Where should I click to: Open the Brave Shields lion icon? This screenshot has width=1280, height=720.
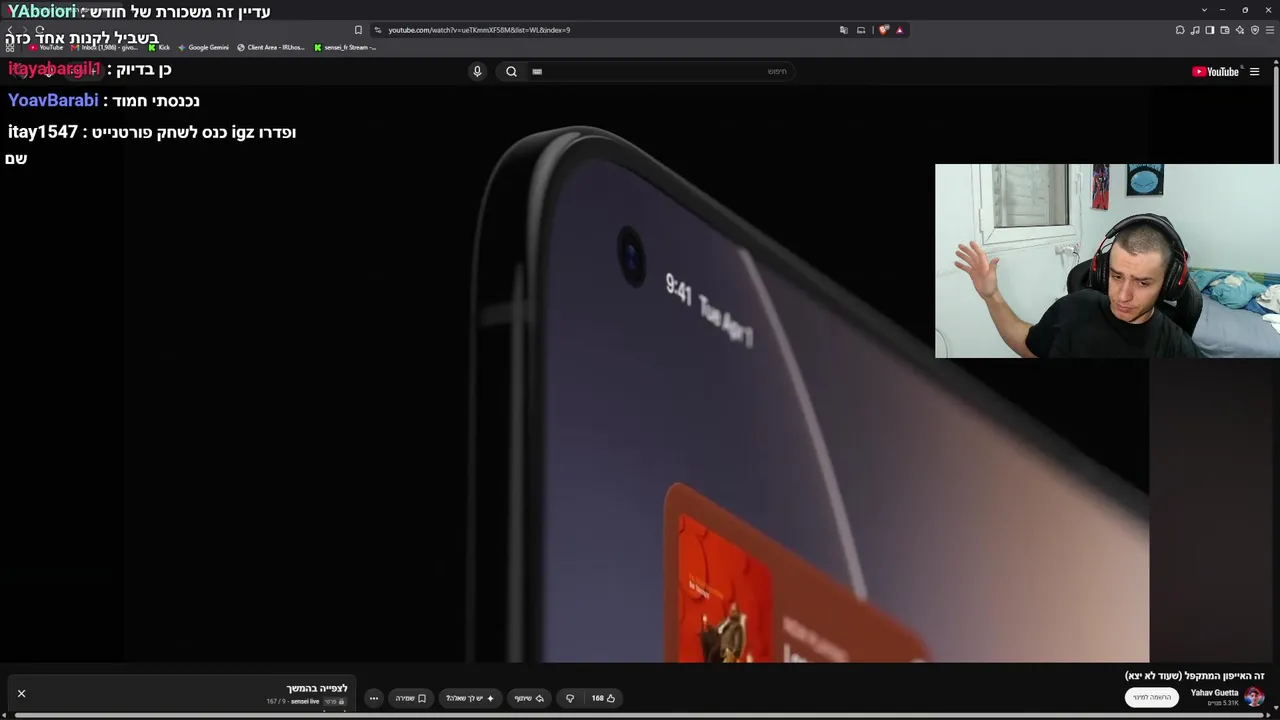click(x=883, y=30)
